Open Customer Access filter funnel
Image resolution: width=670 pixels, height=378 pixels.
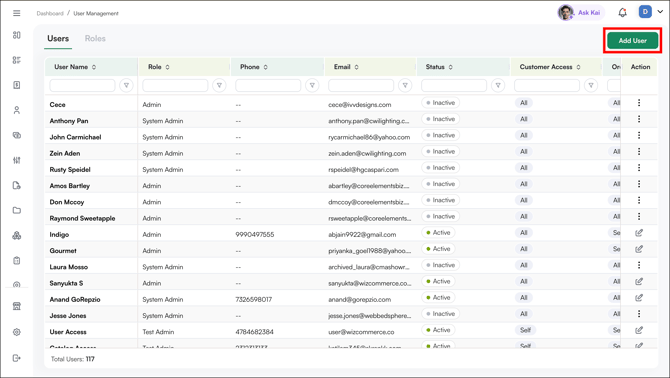tap(591, 85)
